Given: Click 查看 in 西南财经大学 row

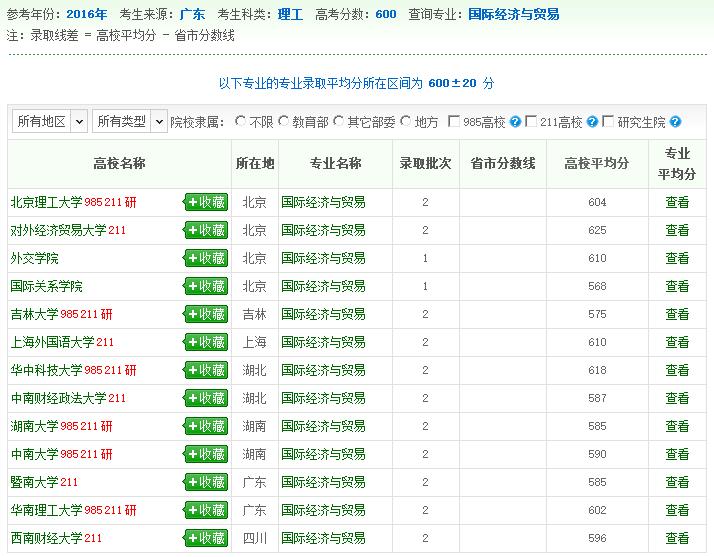Looking at the screenshot, I should [677, 538].
